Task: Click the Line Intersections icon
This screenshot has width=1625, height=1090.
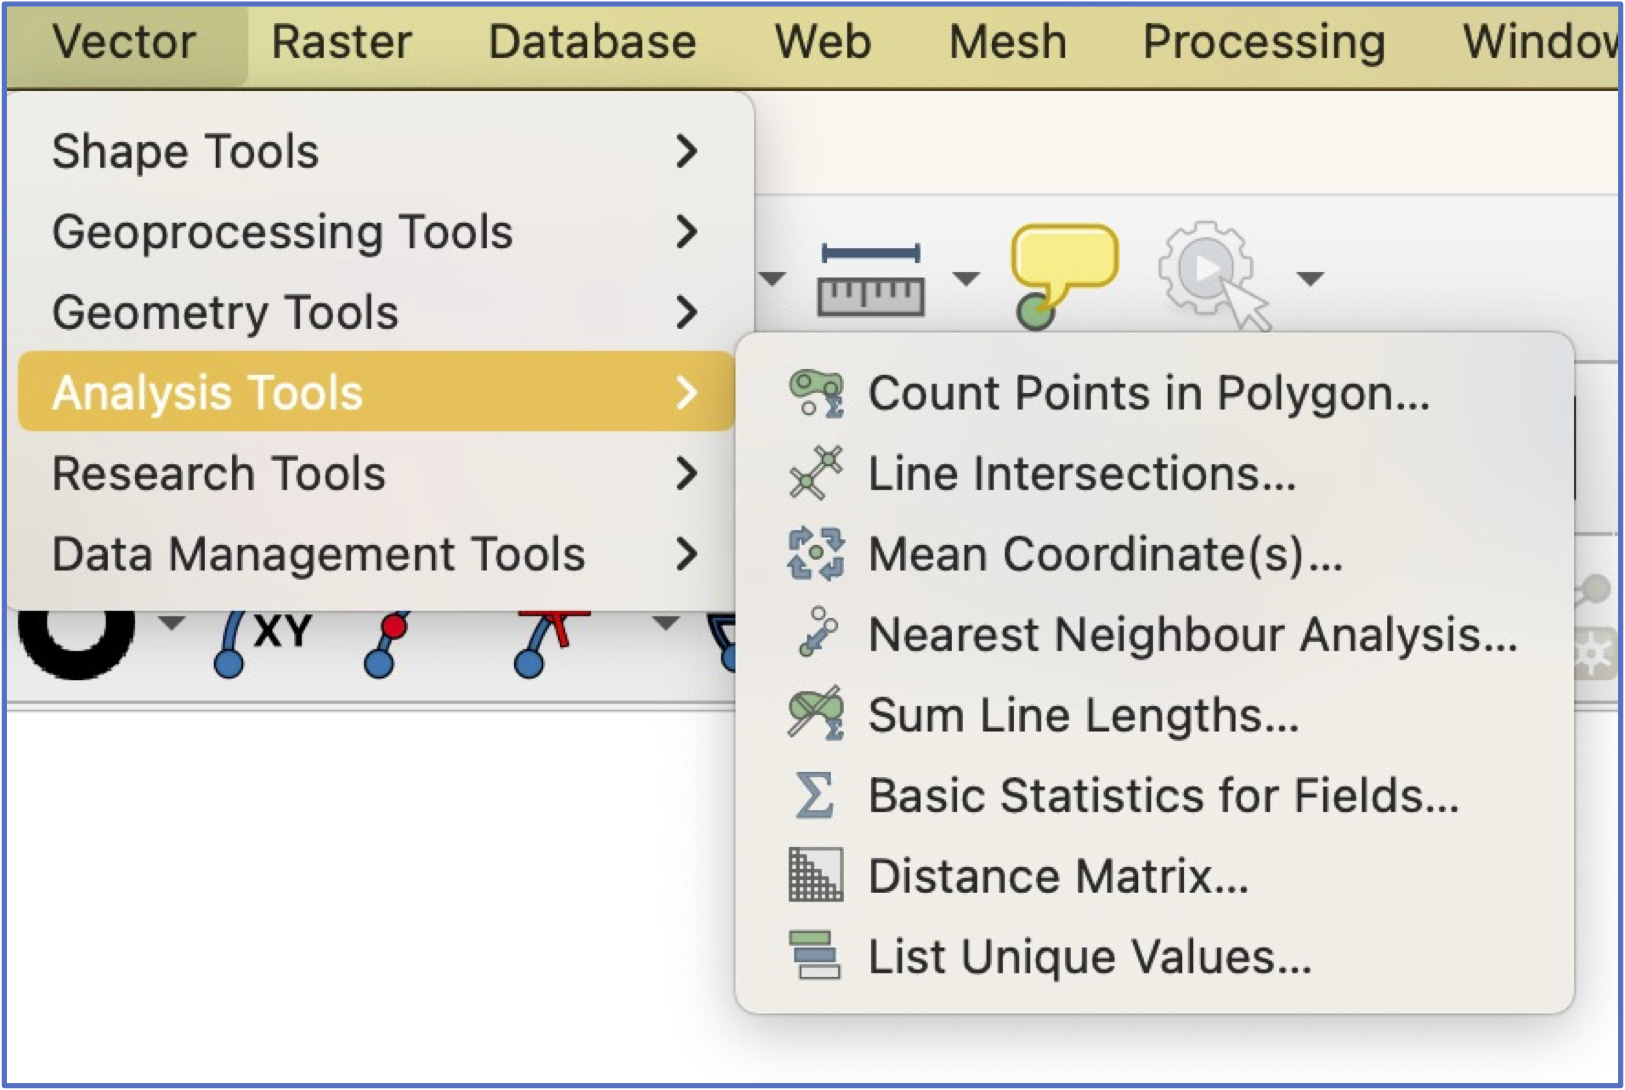Action: click(x=815, y=473)
